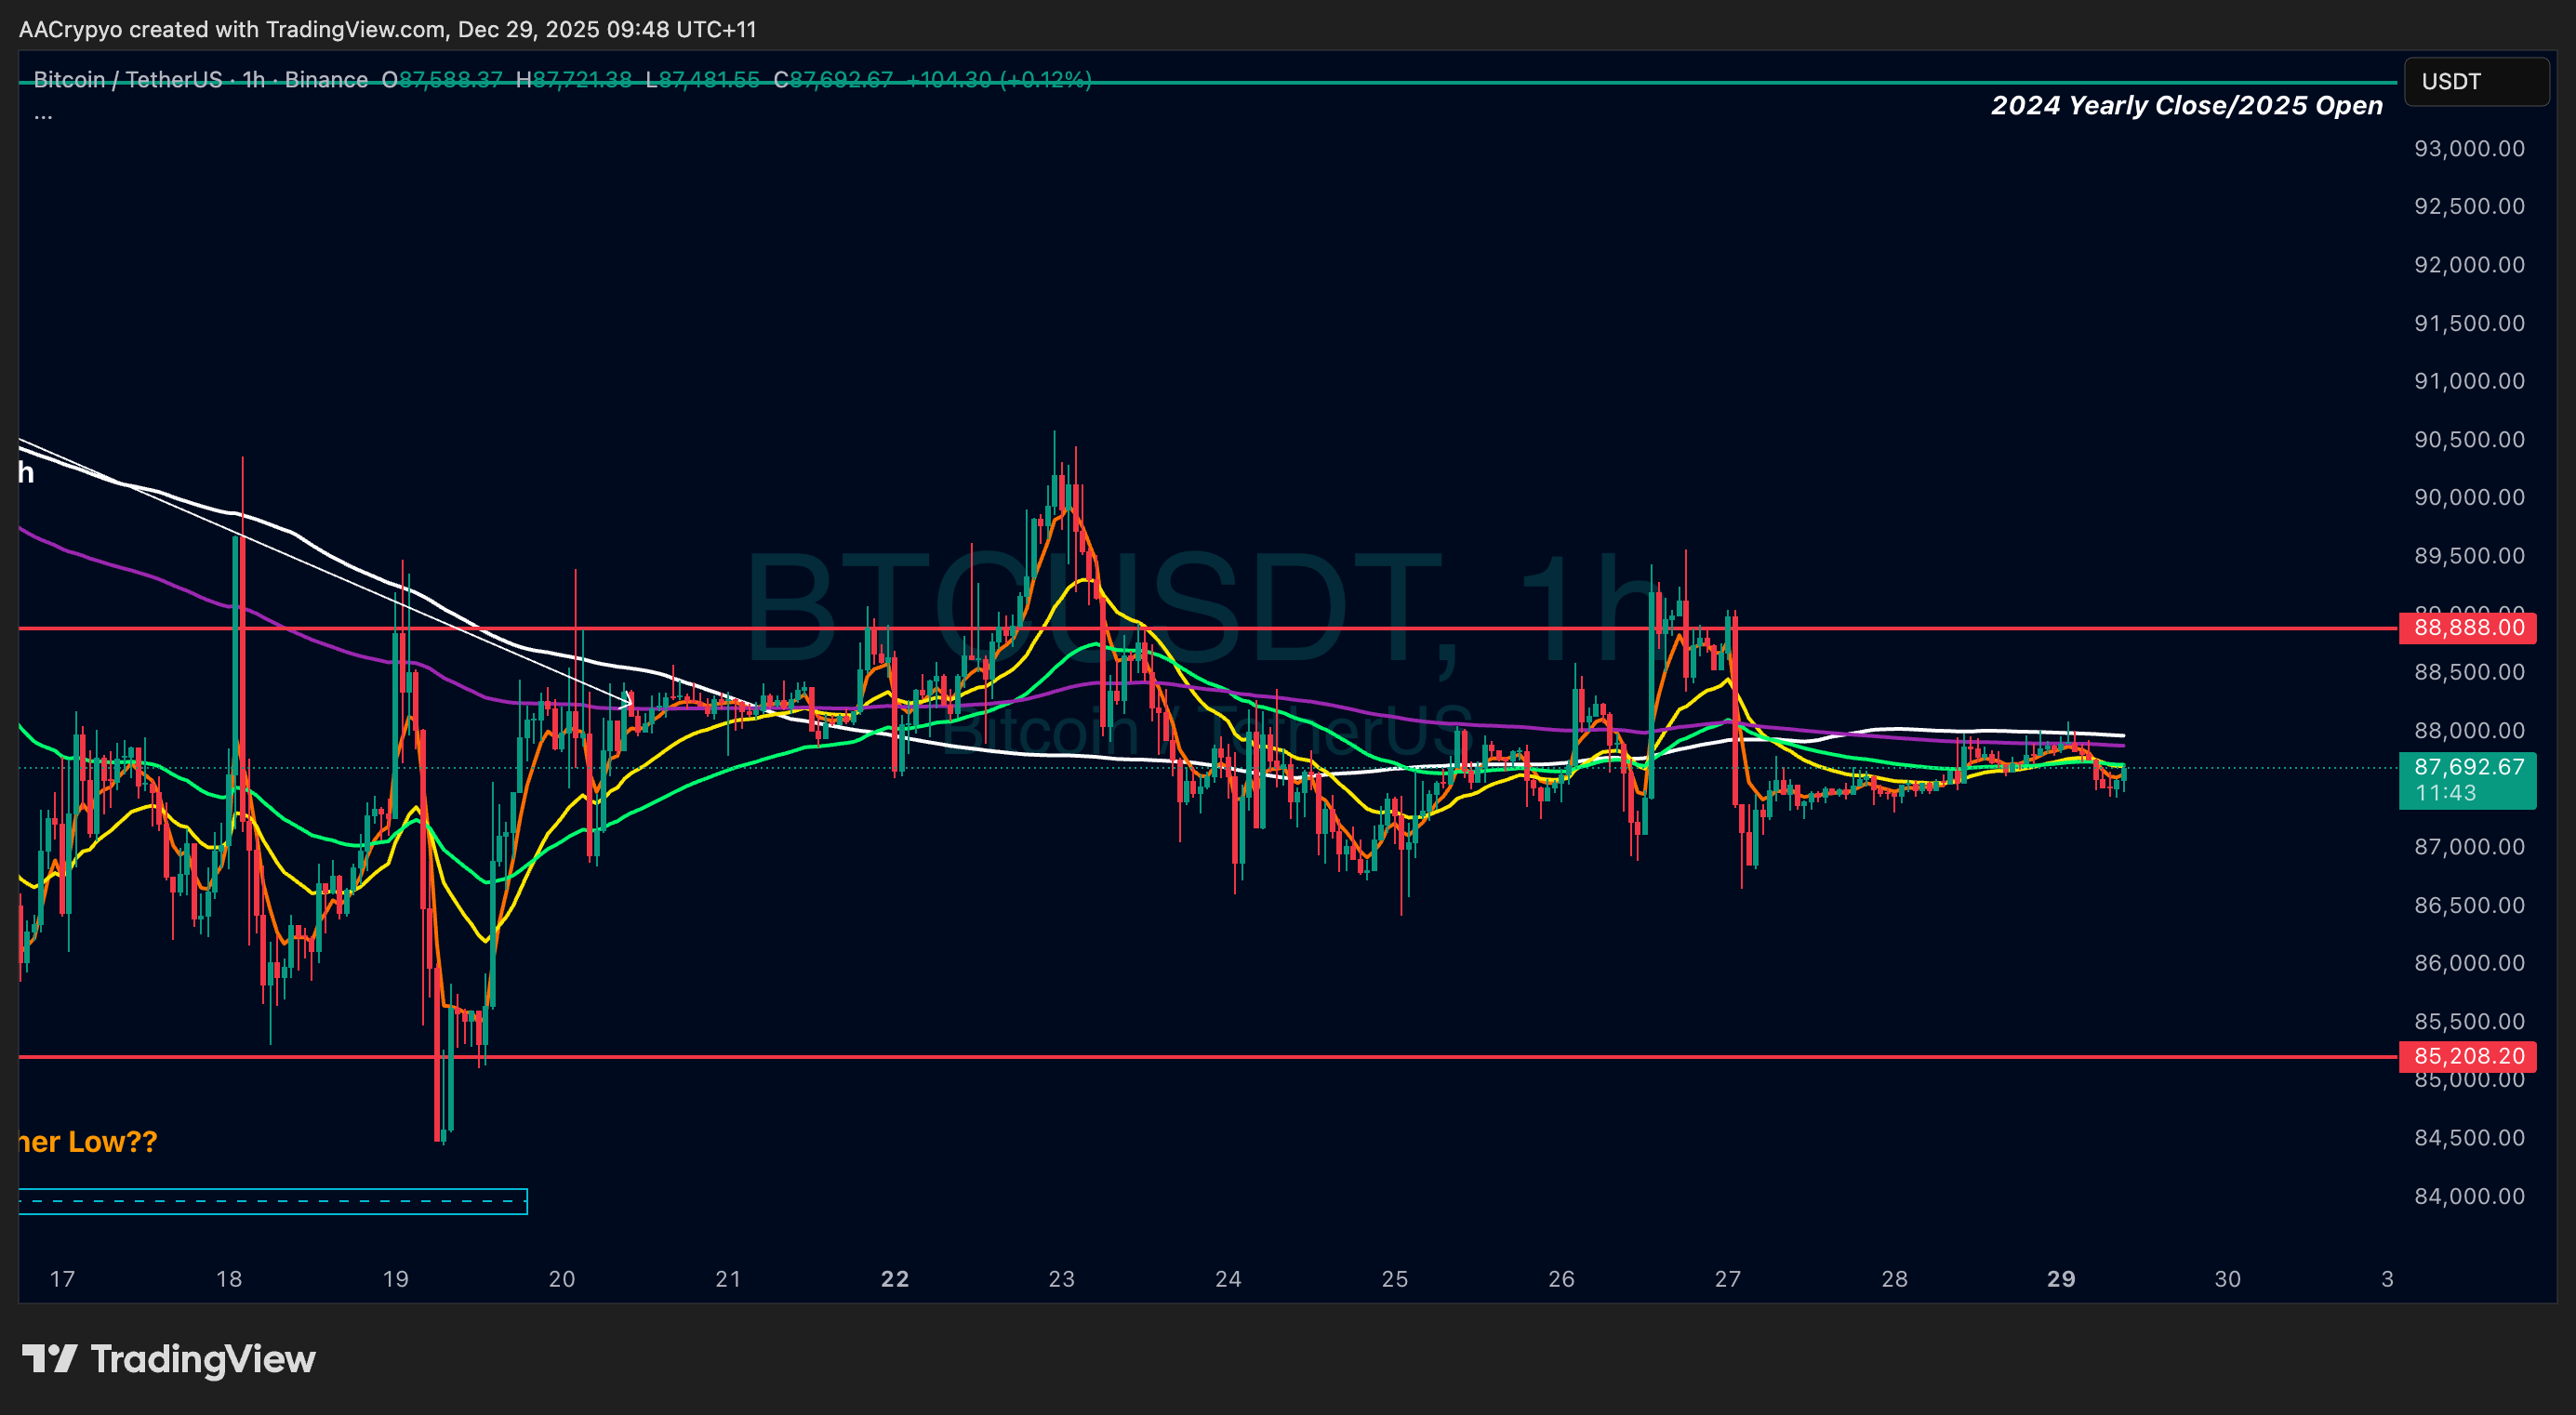This screenshot has width=2576, height=1415.
Task: Click the TradingView wordmark text
Action: tap(203, 1359)
